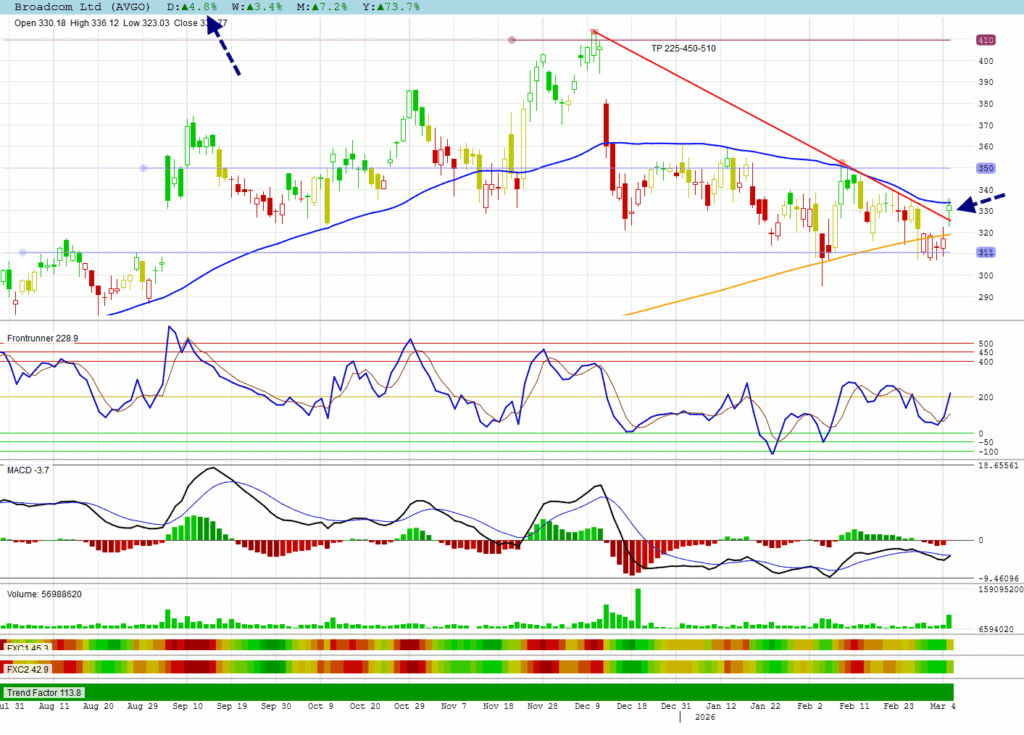Select the Volume 56988620 panel label
The height and width of the screenshot is (735, 1024).
45,593
